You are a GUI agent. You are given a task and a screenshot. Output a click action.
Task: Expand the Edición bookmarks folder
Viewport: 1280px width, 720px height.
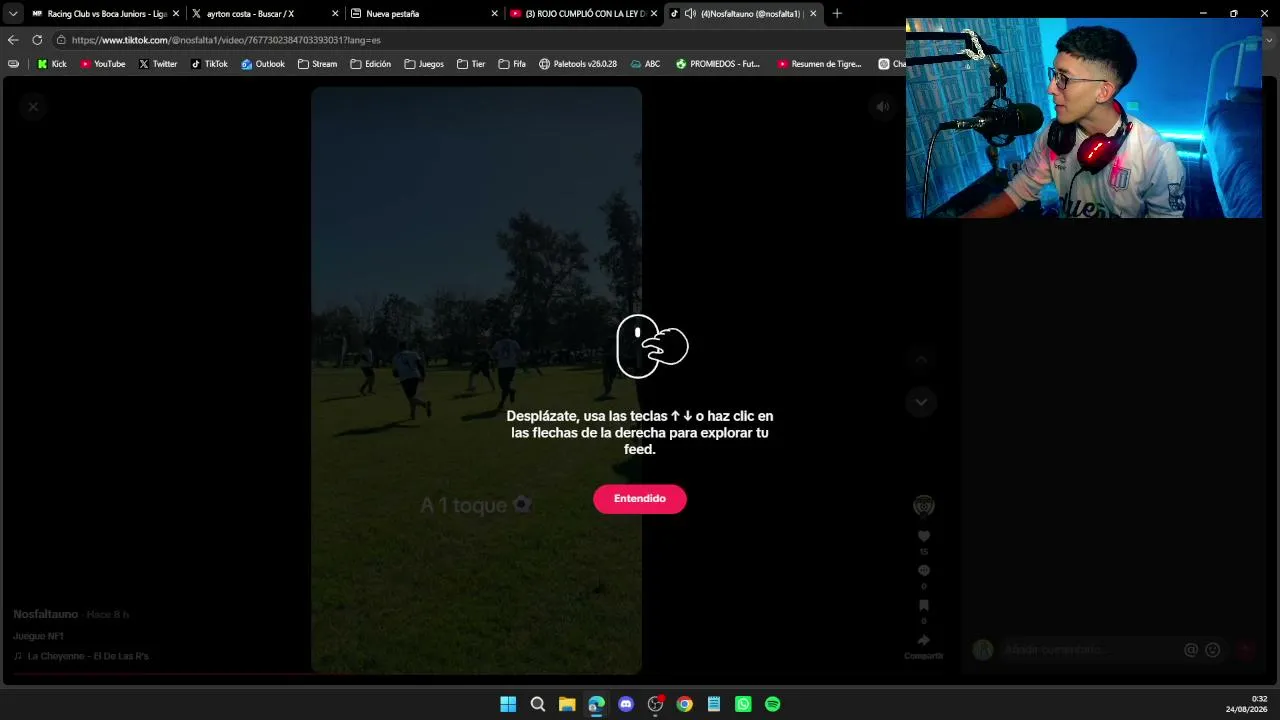click(x=371, y=64)
